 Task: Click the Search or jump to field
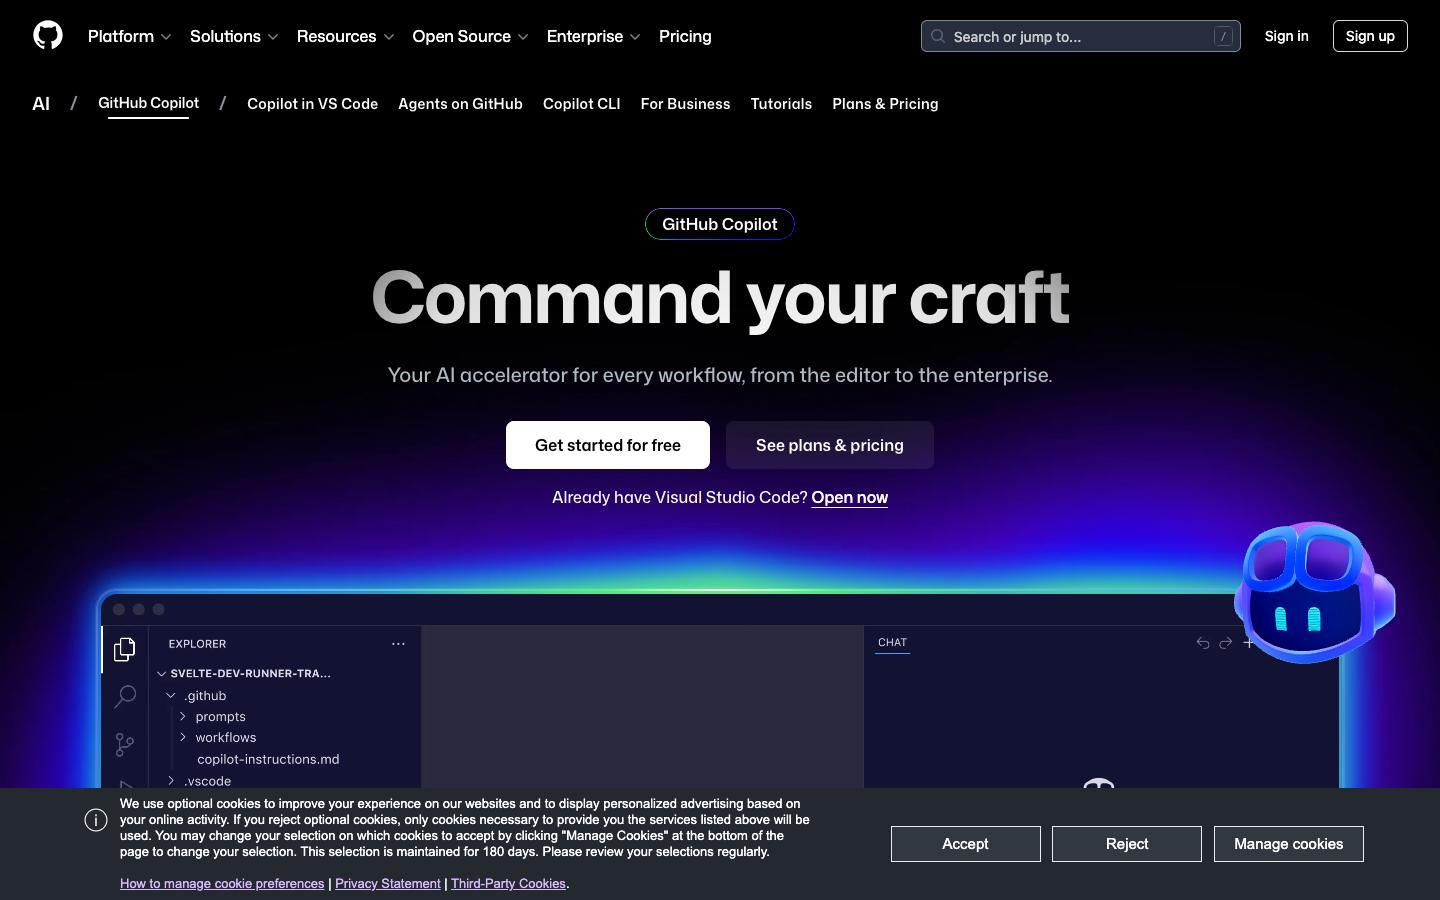(1080, 36)
